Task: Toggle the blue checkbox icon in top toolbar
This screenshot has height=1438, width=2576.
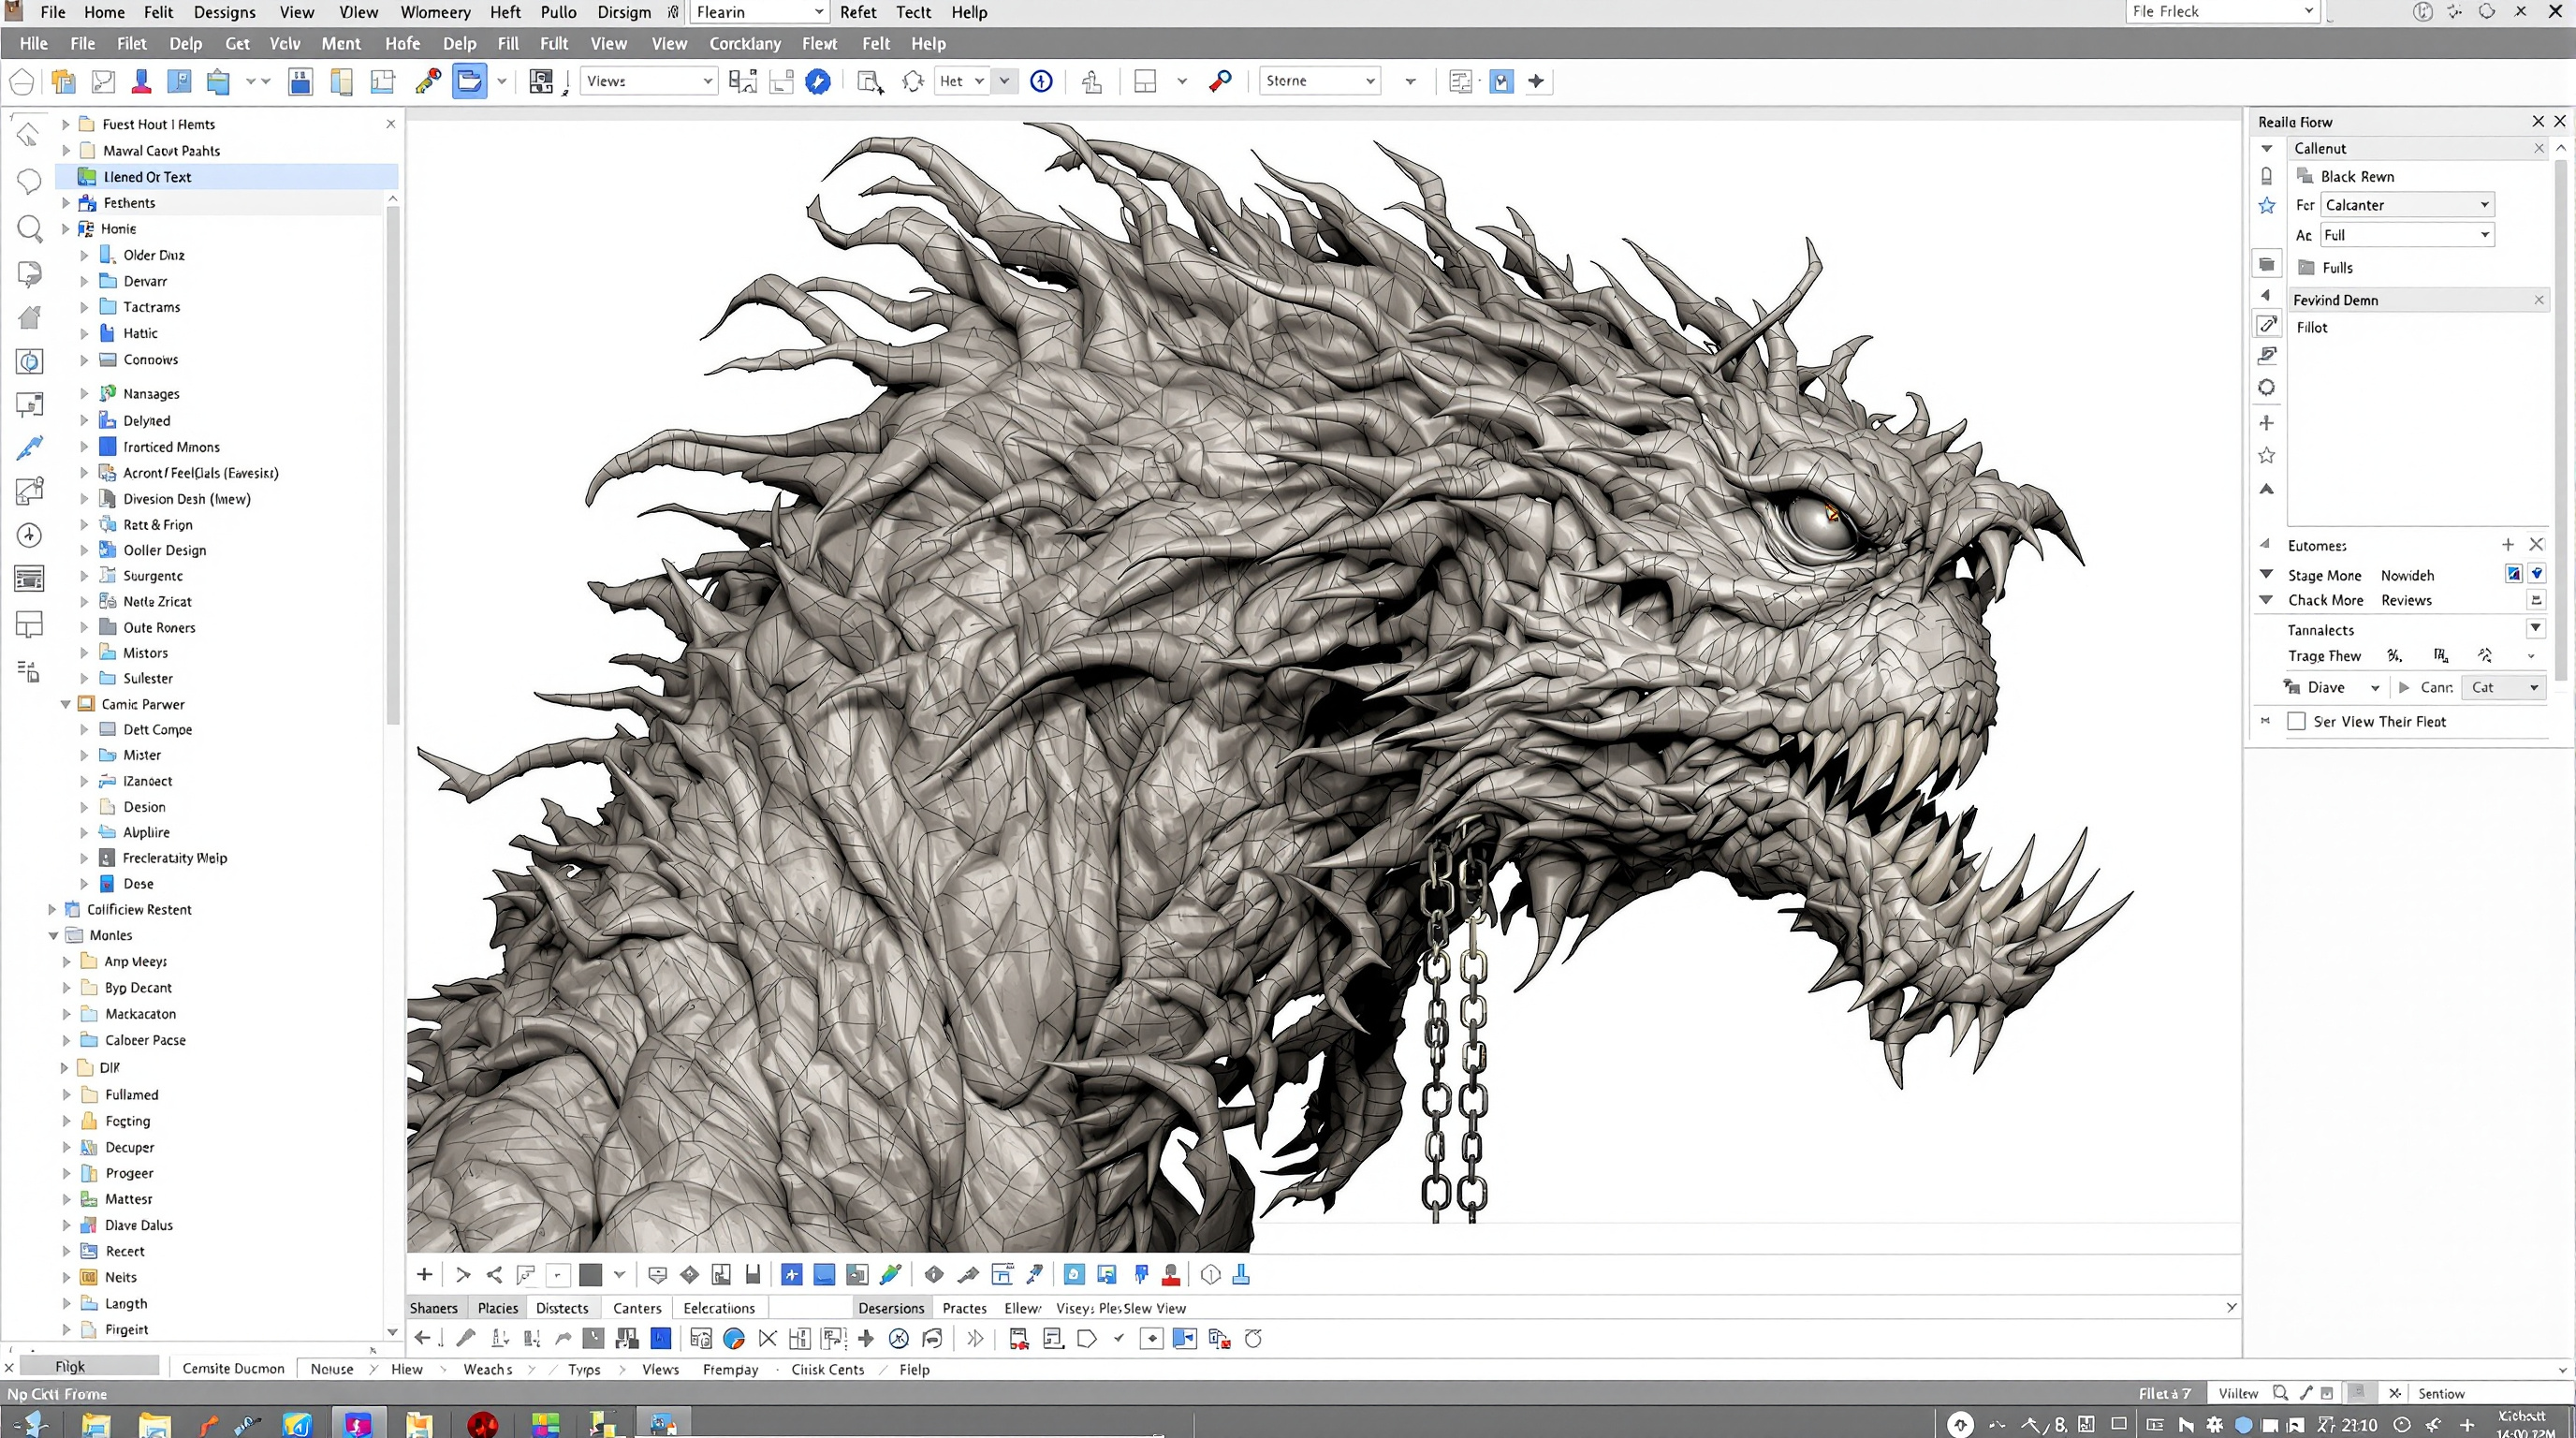Action: point(1501,81)
